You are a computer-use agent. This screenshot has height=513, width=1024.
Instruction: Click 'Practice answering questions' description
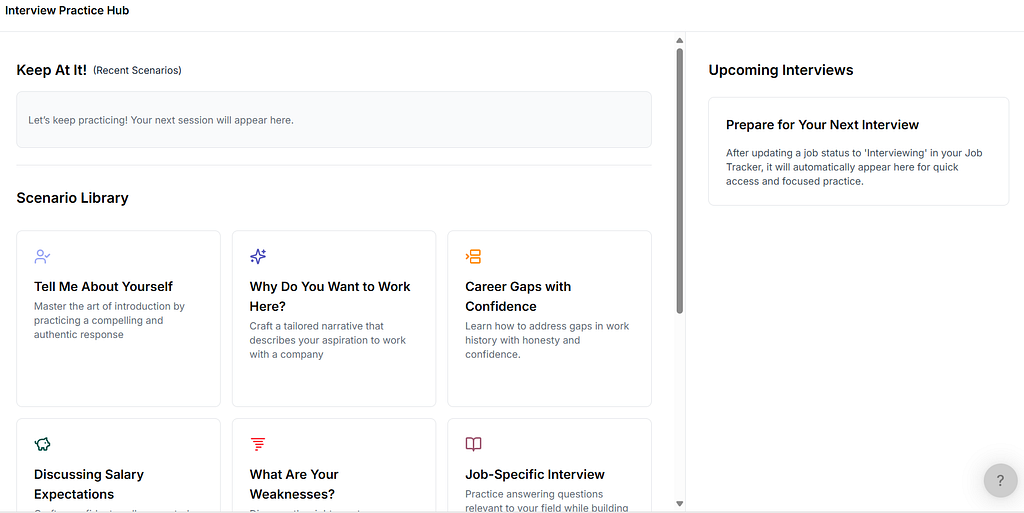[547, 501]
